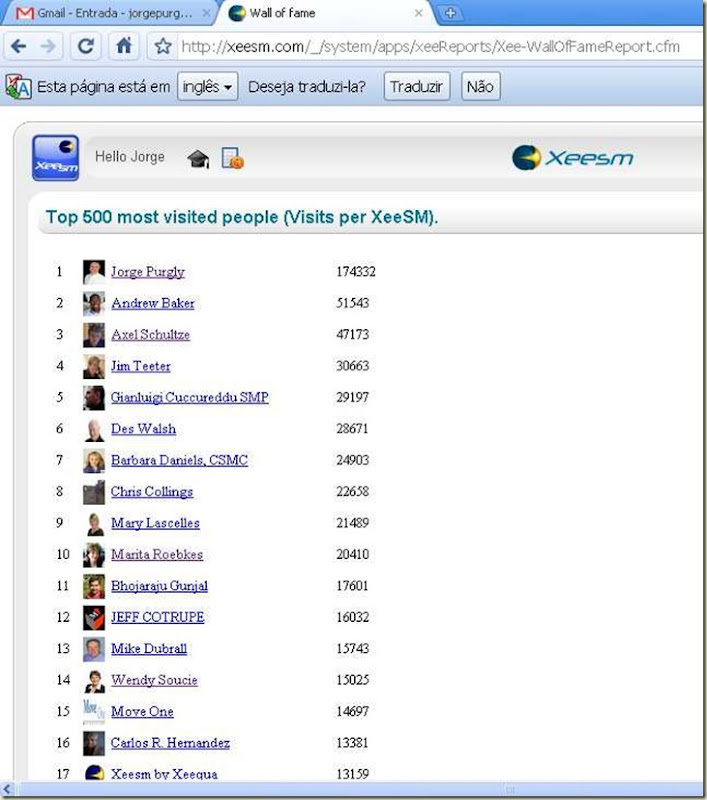Click the browser forward arrow
The height and width of the screenshot is (800, 707).
[x=48, y=46]
